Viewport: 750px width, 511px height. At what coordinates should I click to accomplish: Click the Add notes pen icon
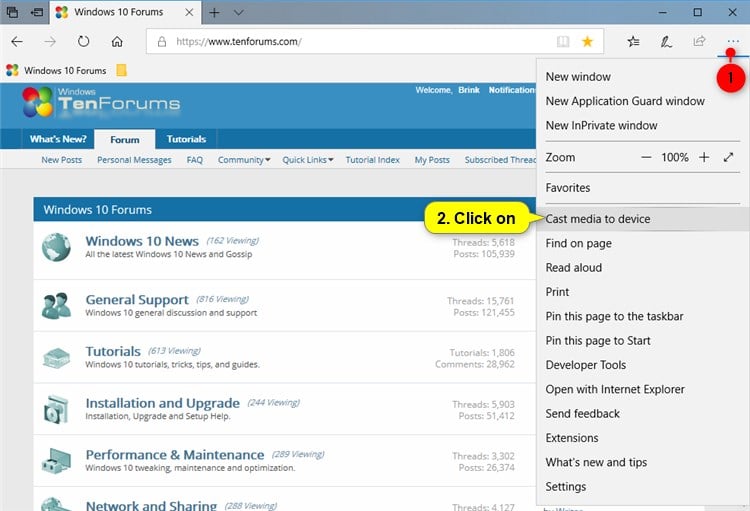pyautogui.click(x=666, y=42)
